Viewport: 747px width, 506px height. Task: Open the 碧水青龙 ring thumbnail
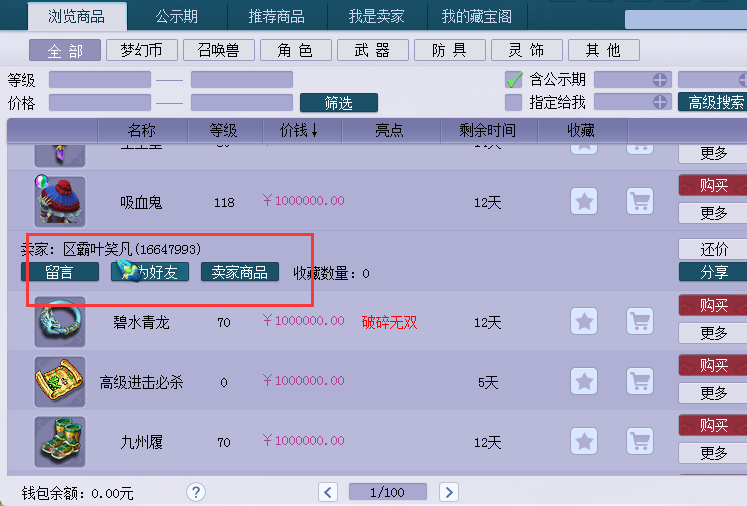[x=60, y=322]
